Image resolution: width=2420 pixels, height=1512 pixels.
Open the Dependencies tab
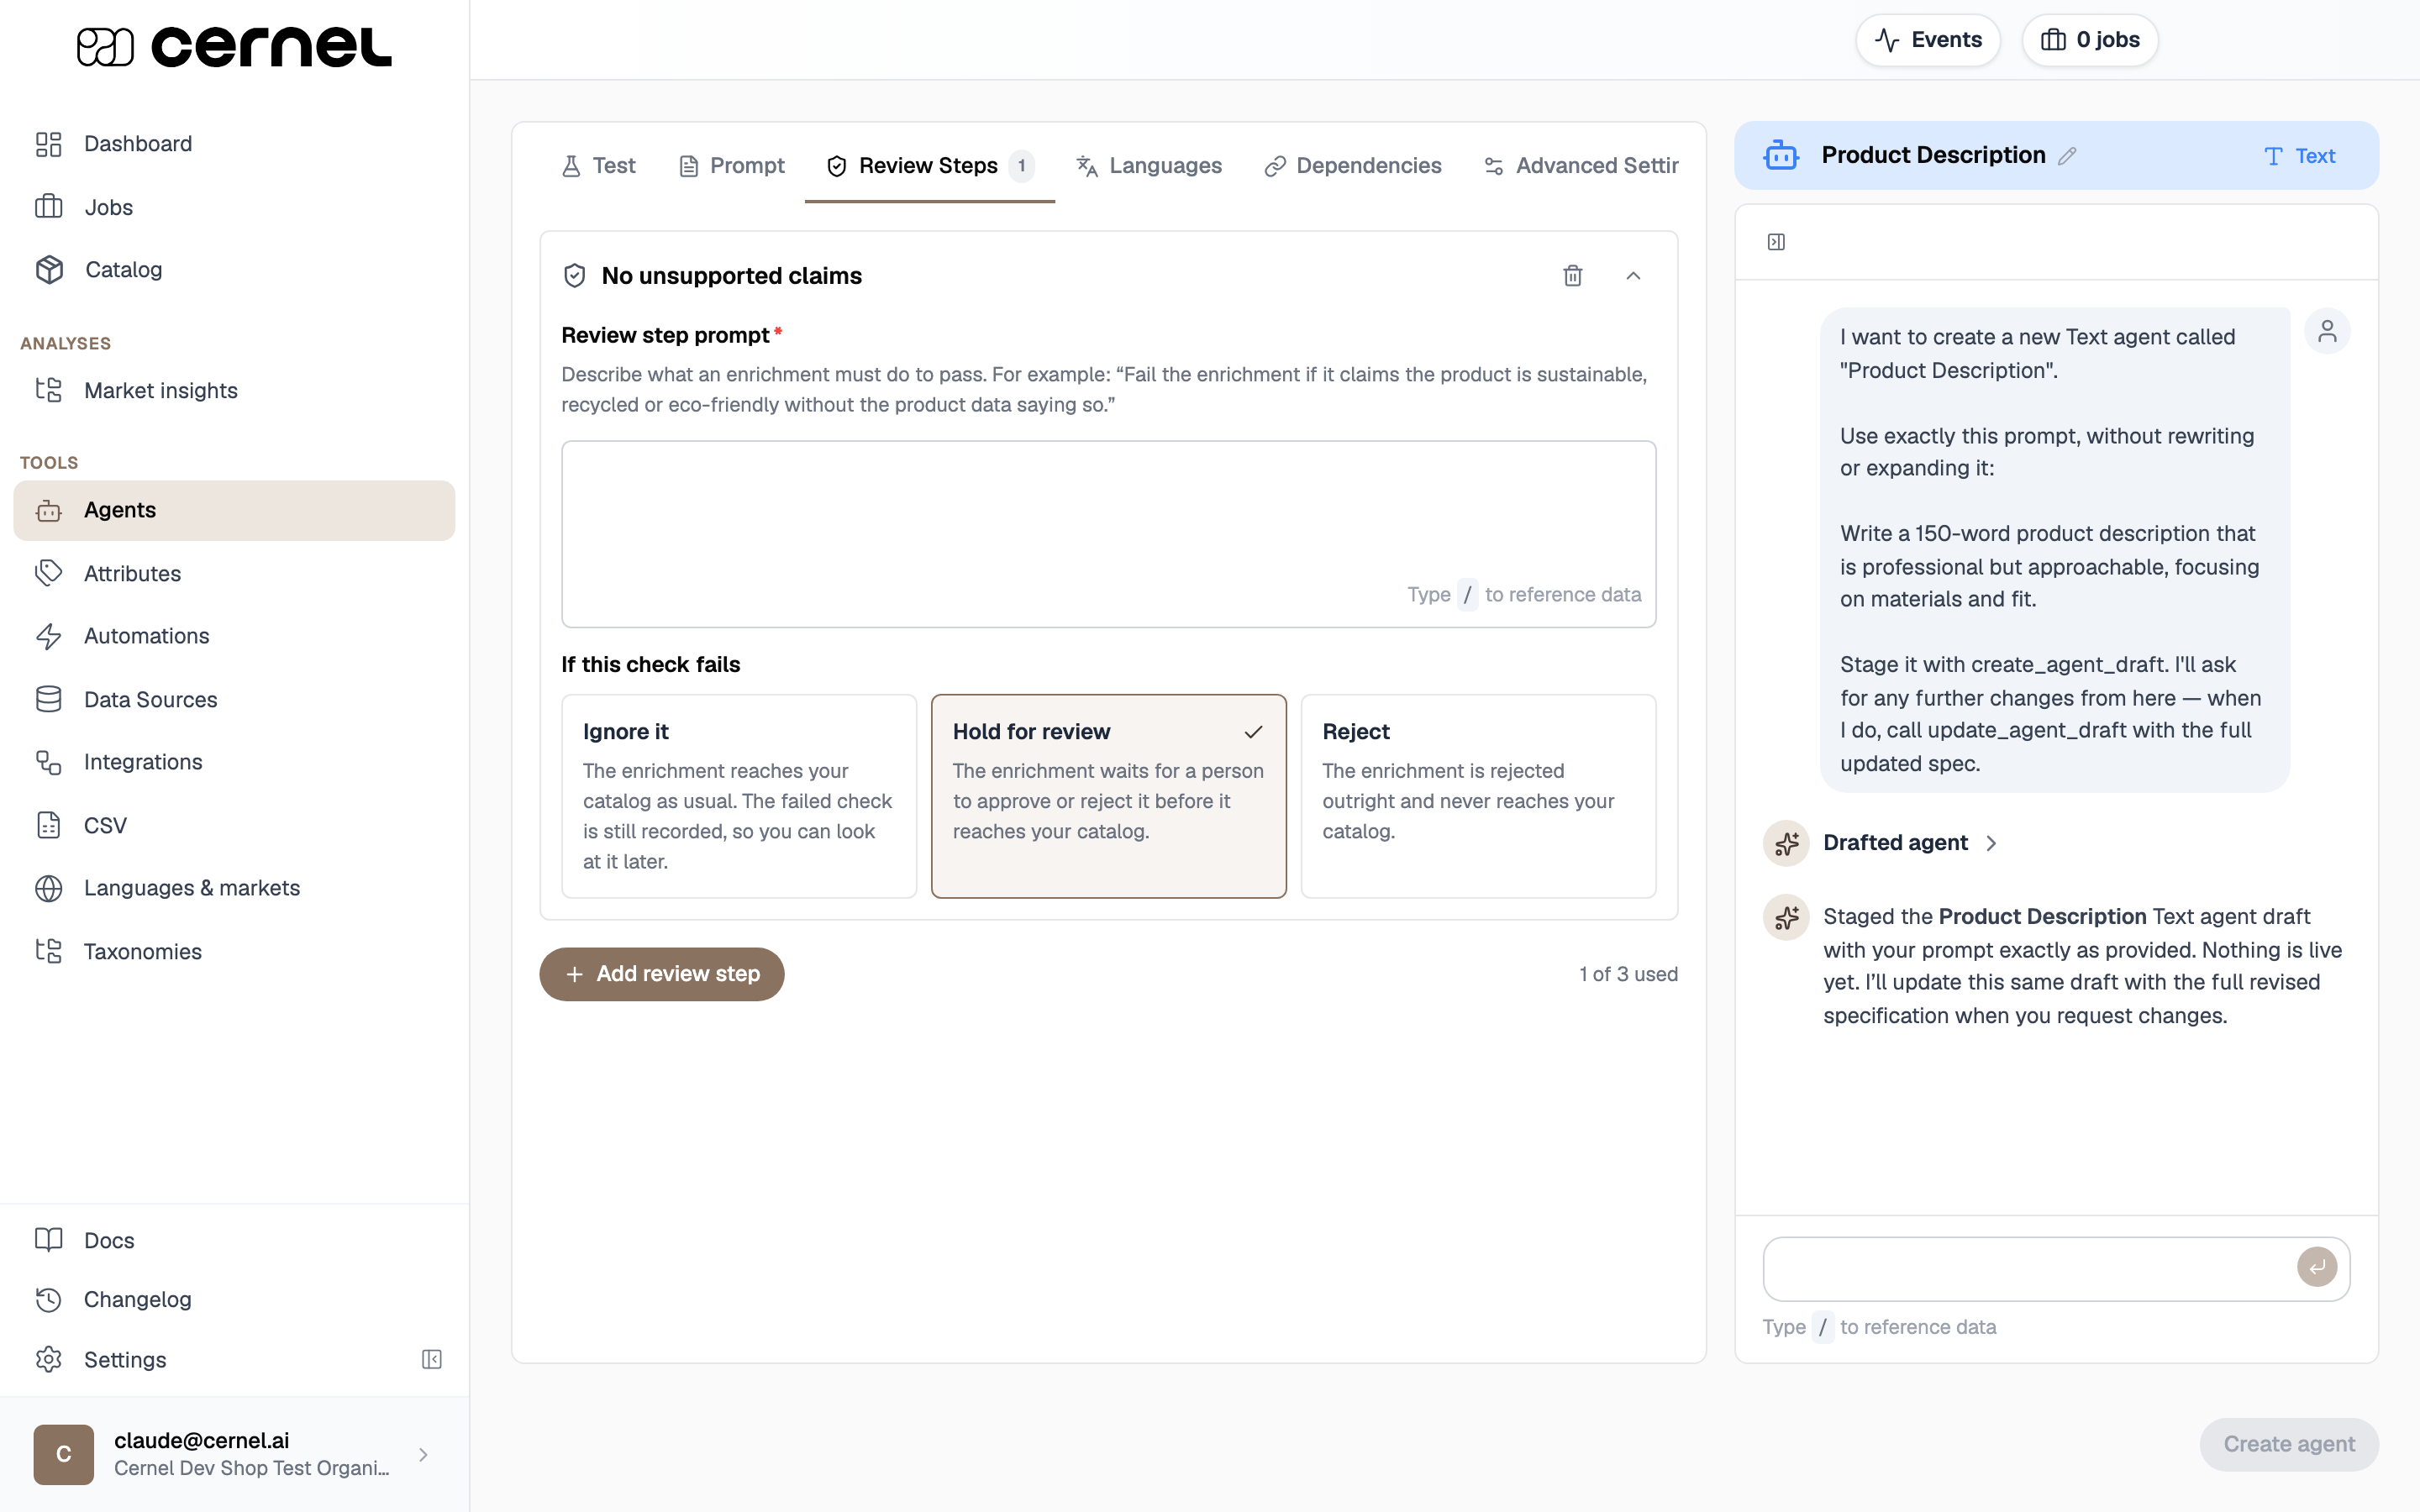(x=1353, y=166)
